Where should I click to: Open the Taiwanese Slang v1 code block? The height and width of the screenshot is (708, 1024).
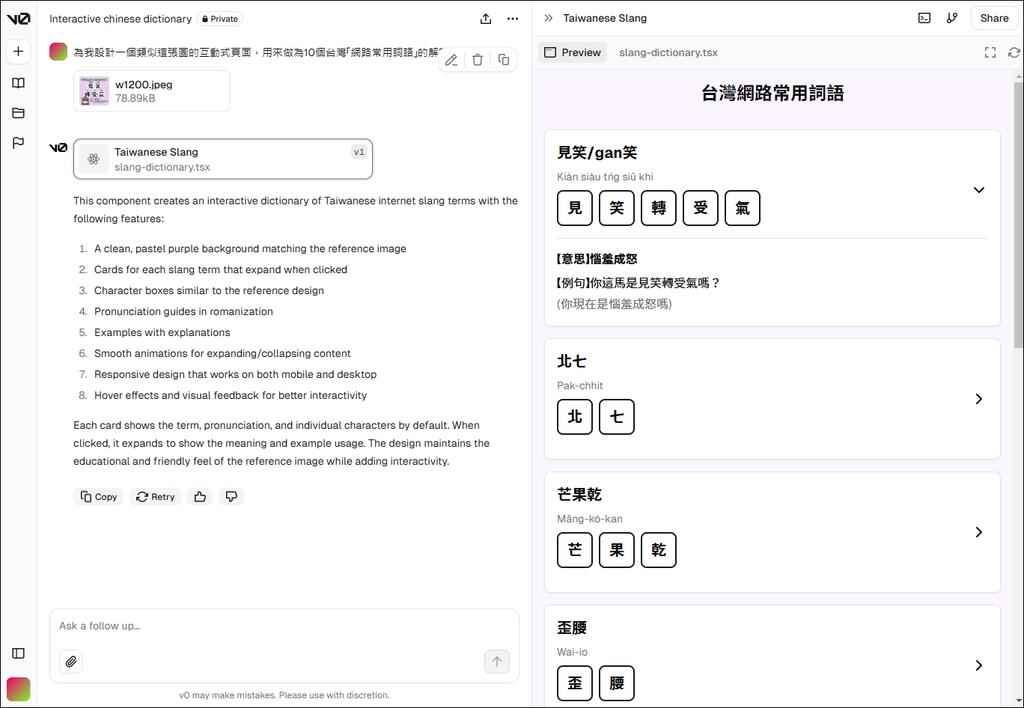click(x=223, y=159)
